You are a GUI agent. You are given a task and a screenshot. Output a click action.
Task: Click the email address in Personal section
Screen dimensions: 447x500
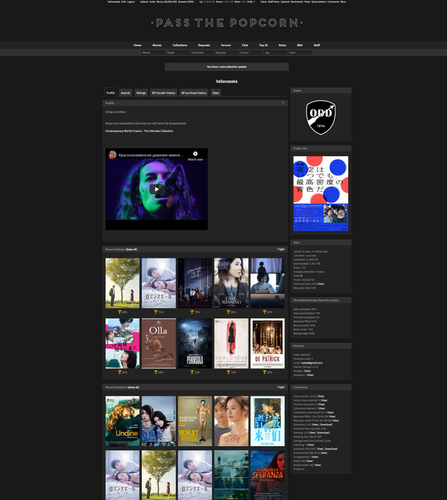click(312, 363)
